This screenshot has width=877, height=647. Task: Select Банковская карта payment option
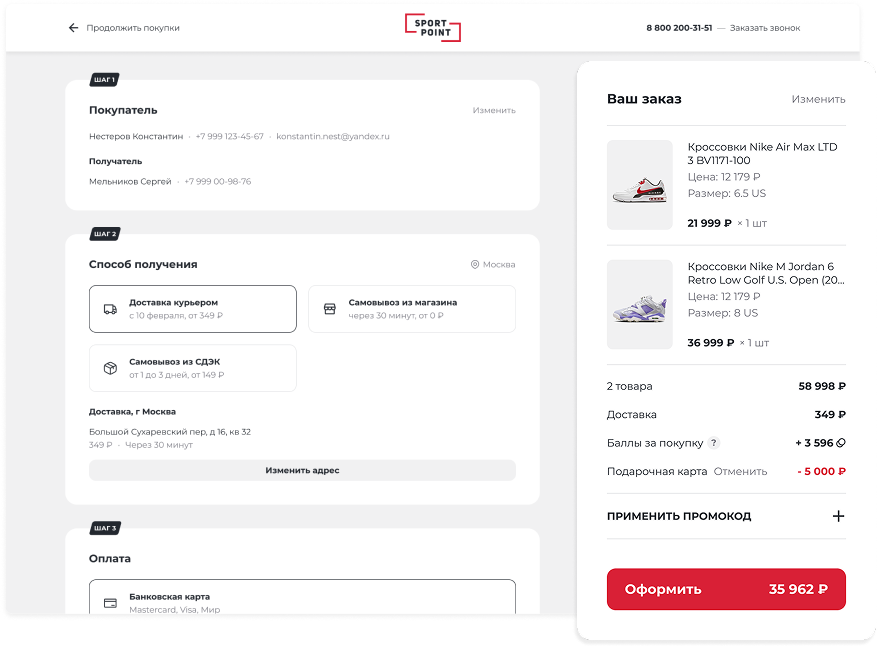[x=302, y=597]
